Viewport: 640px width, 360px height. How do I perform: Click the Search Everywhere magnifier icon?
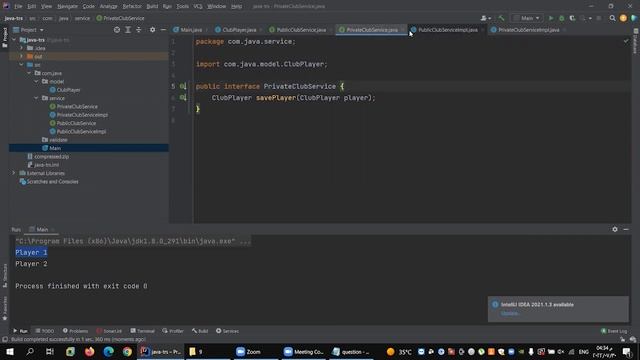612,18
